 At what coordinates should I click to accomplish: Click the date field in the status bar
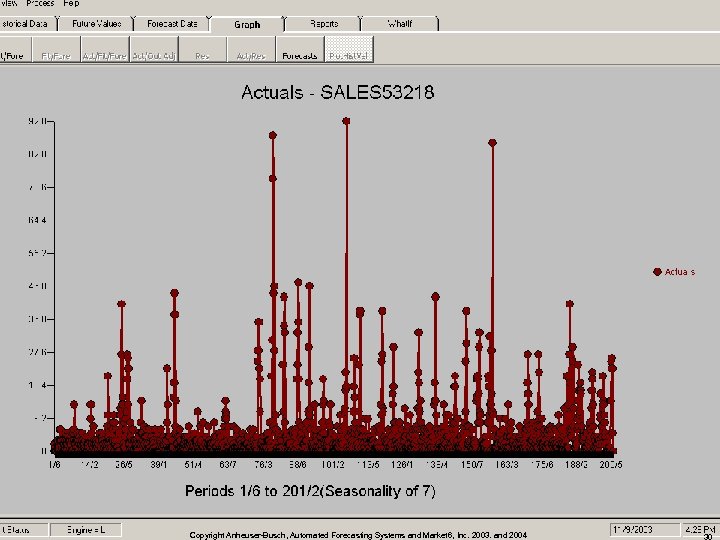tap(644, 529)
